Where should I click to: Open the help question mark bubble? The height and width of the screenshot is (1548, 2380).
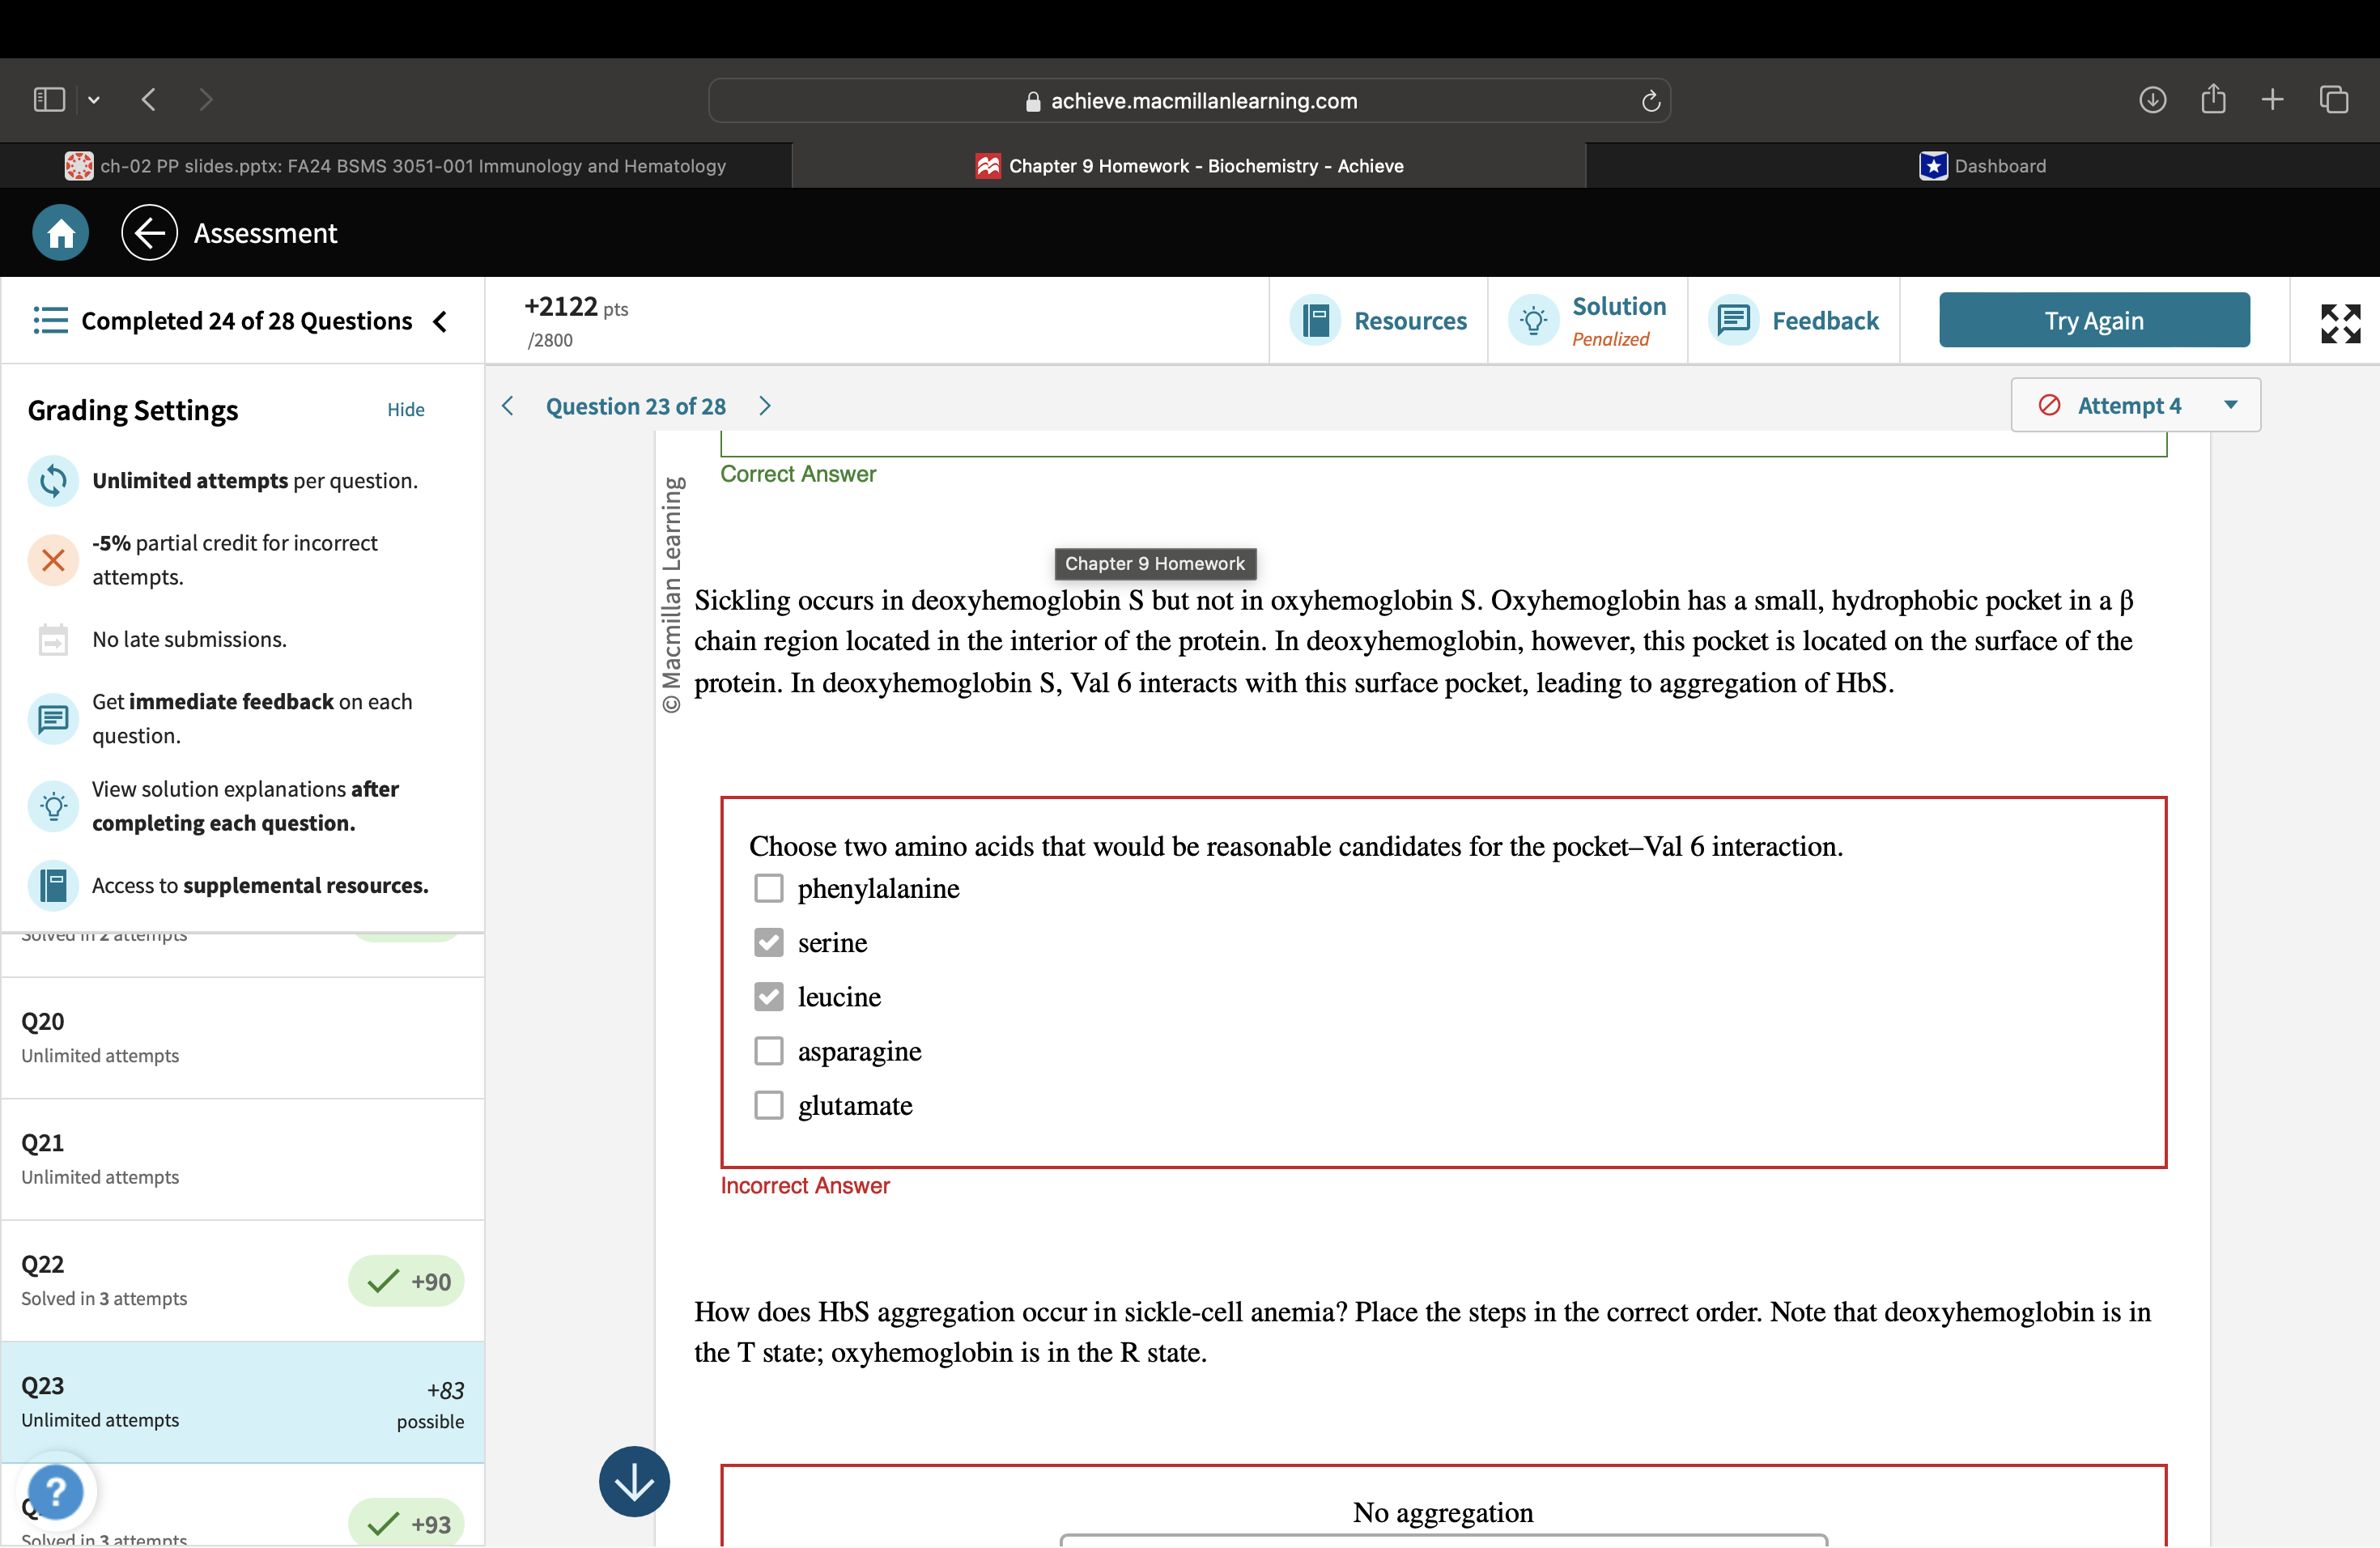[56, 1492]
